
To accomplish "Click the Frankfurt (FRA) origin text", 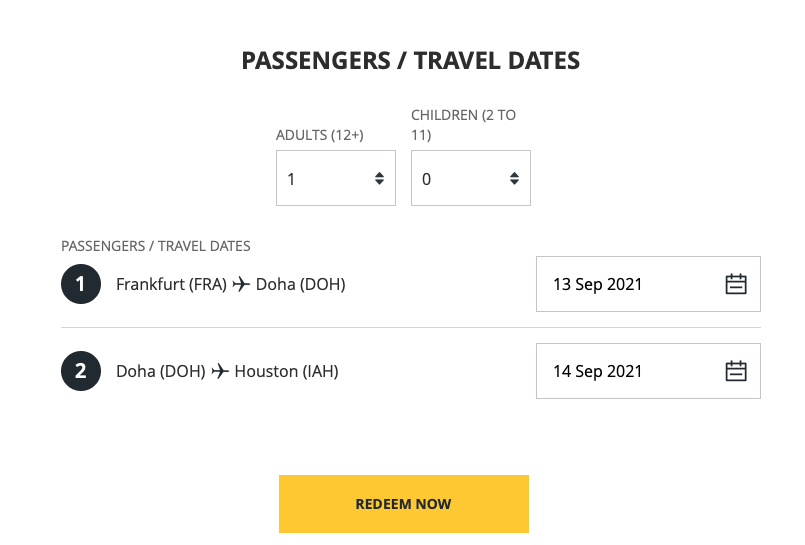I will click(172, 284).
